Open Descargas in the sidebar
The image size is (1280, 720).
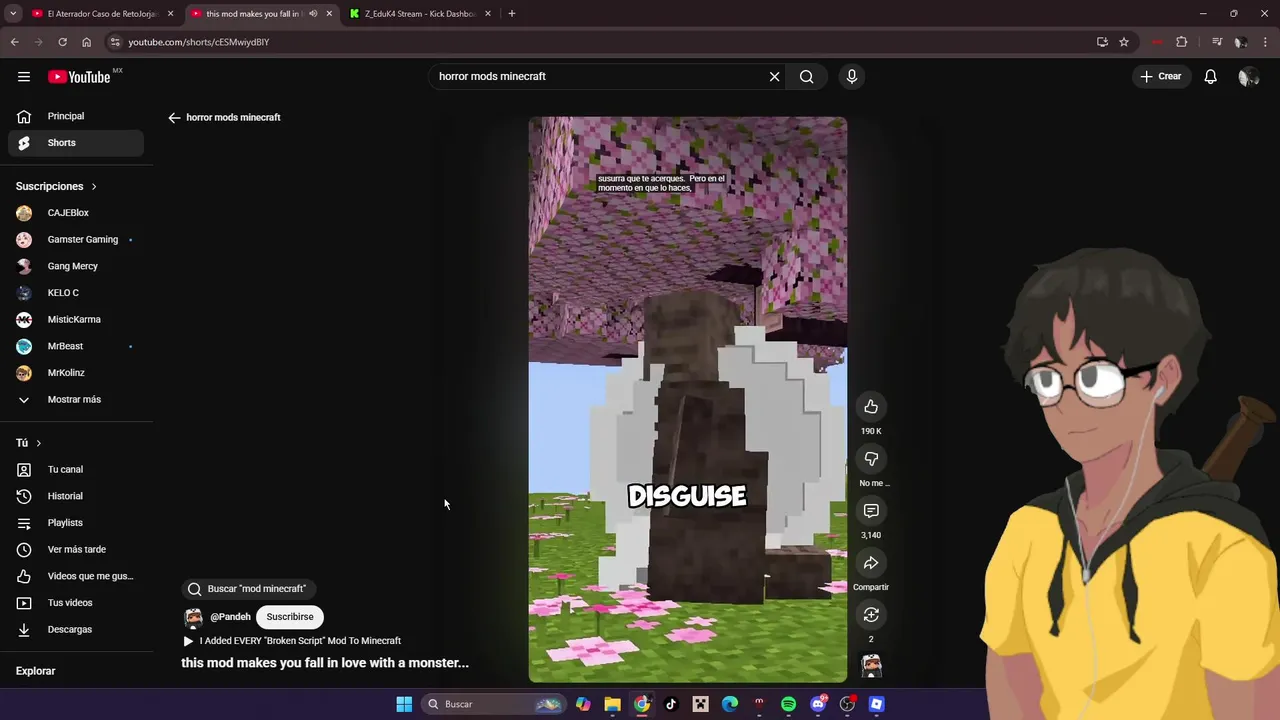point(75,629)
